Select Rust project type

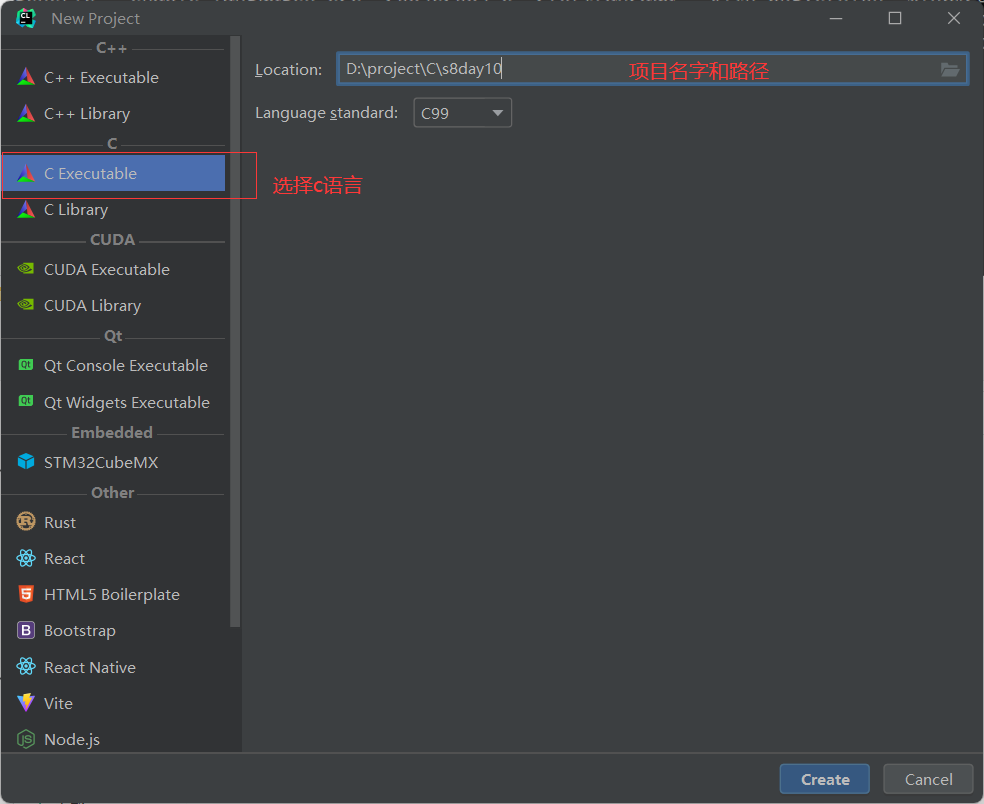click(x=113, y=522)
